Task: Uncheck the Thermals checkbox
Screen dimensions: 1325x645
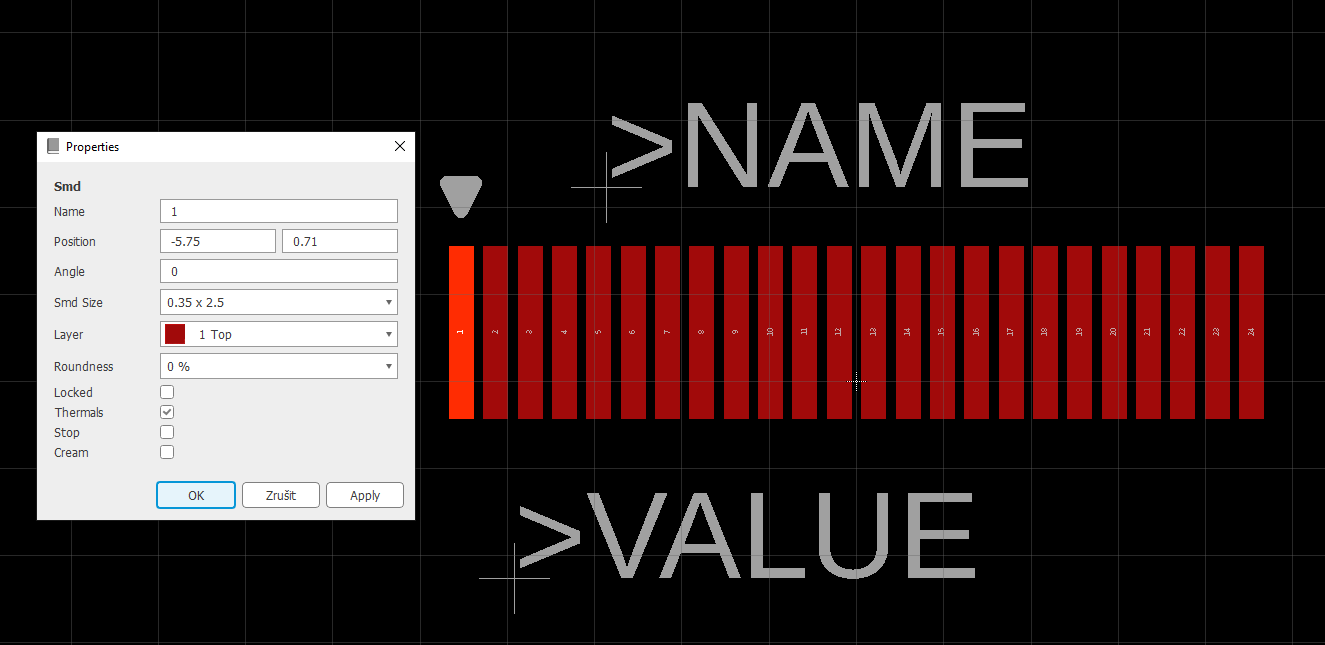Action: (x=167, y=412)
